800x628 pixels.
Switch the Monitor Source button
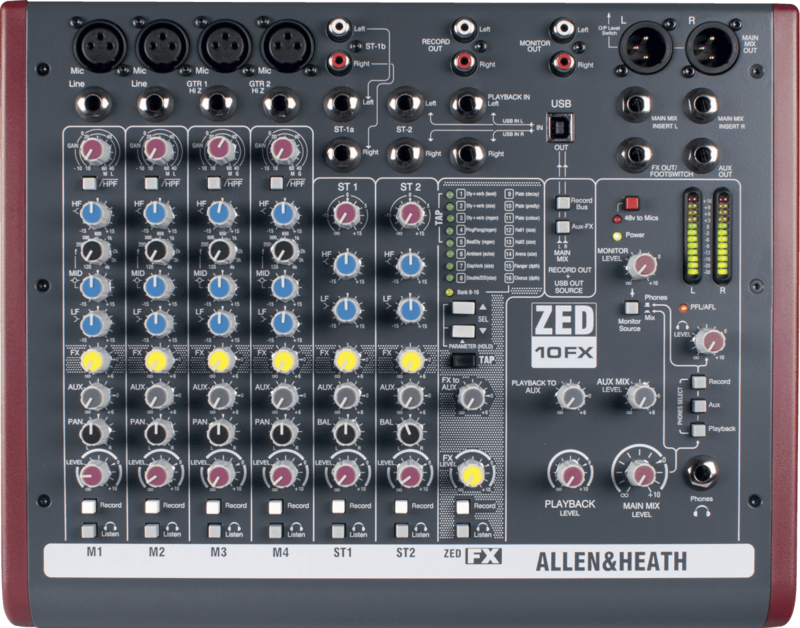(x=631, y=308)
